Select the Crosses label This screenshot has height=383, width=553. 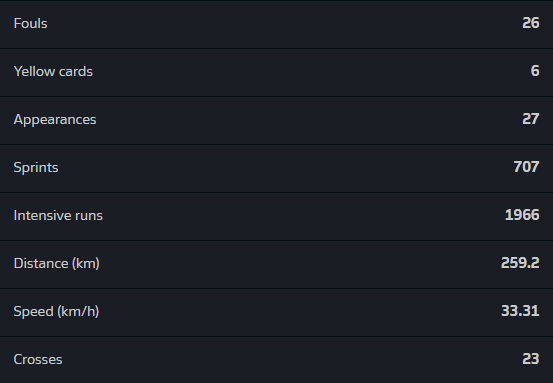tap(38, 360)
